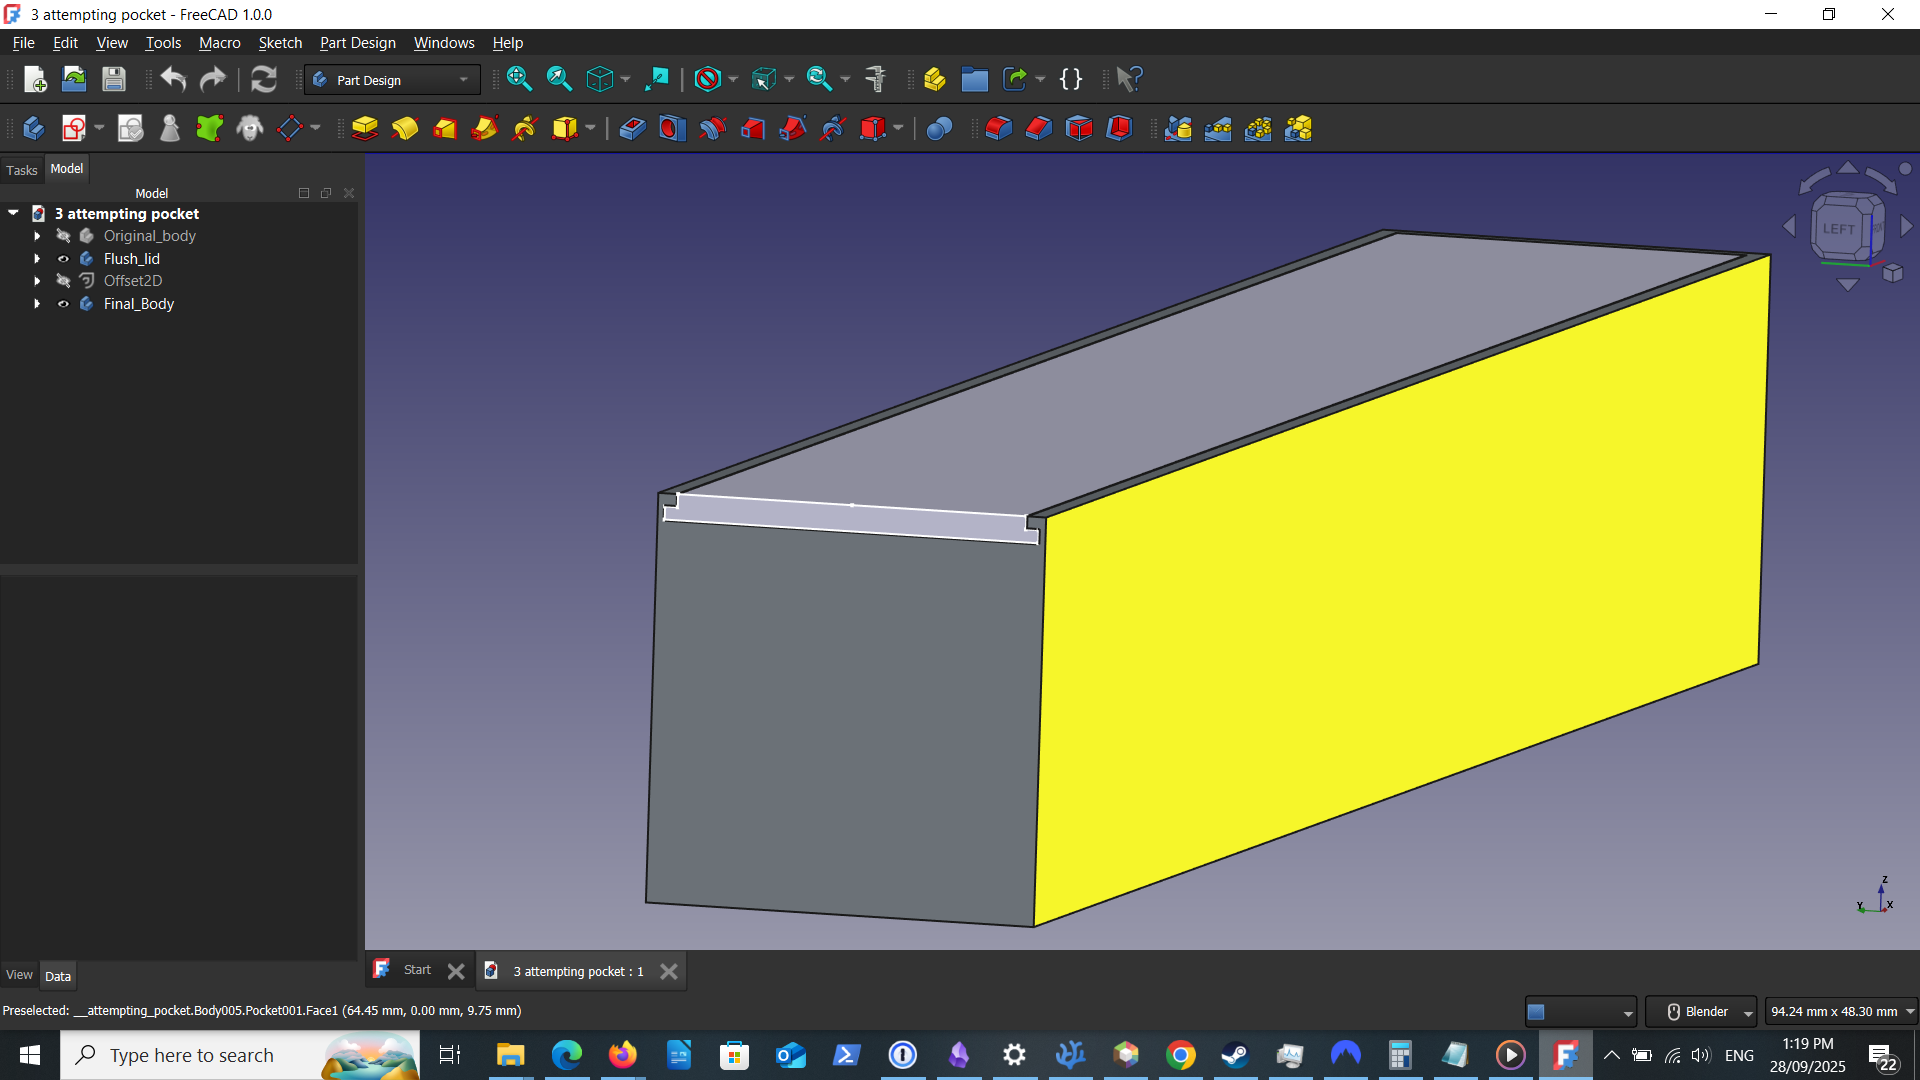
Task: Click the Boolean operation icon
Action: point(939,129)
